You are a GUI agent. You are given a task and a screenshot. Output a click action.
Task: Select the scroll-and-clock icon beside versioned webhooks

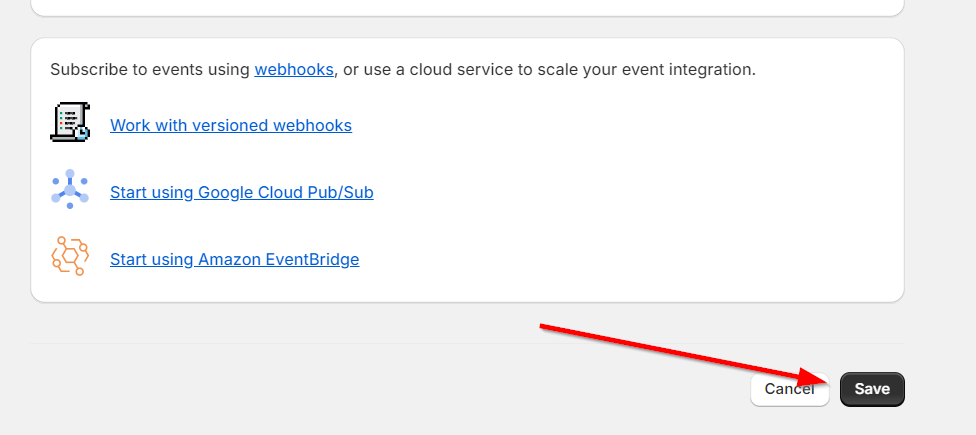coord(70,123)
